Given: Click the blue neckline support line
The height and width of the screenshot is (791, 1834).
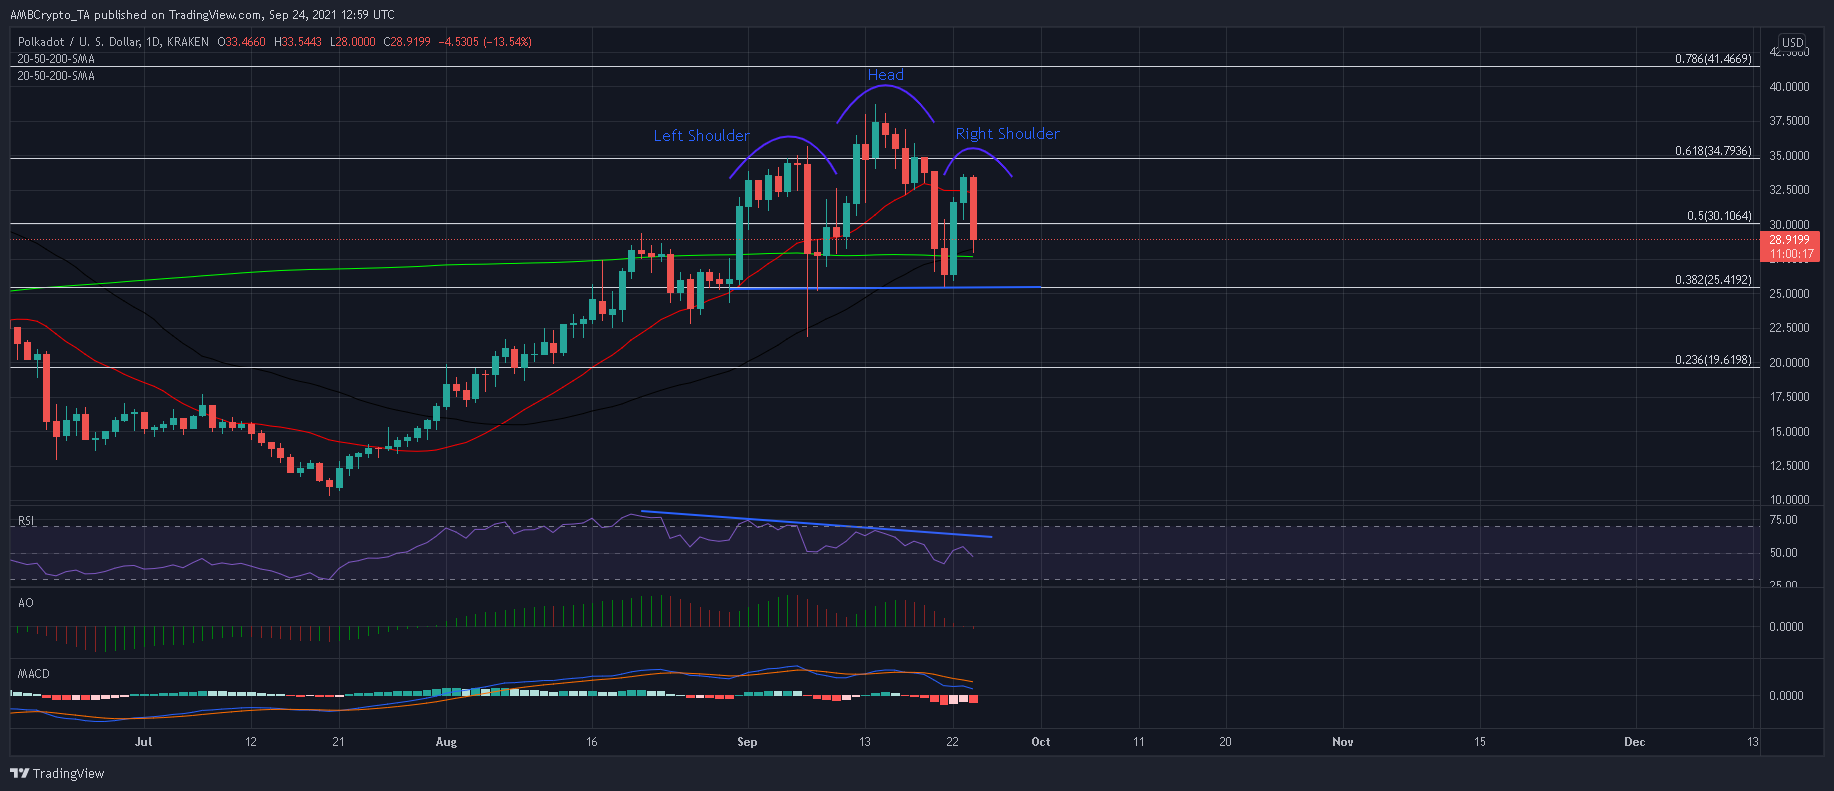Looking at the screenshot, I should (x=888, y=288).
